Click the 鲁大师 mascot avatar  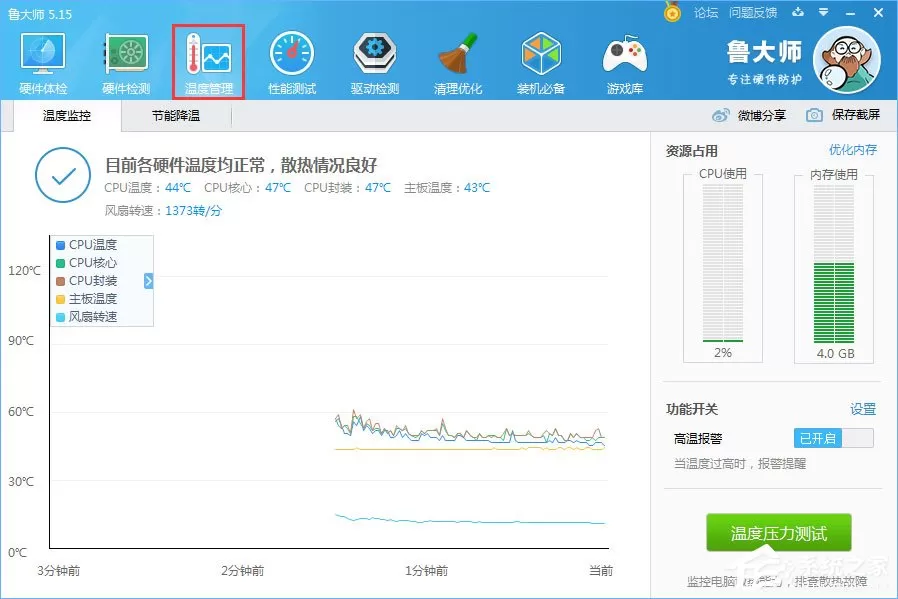(x=847, y=60)
